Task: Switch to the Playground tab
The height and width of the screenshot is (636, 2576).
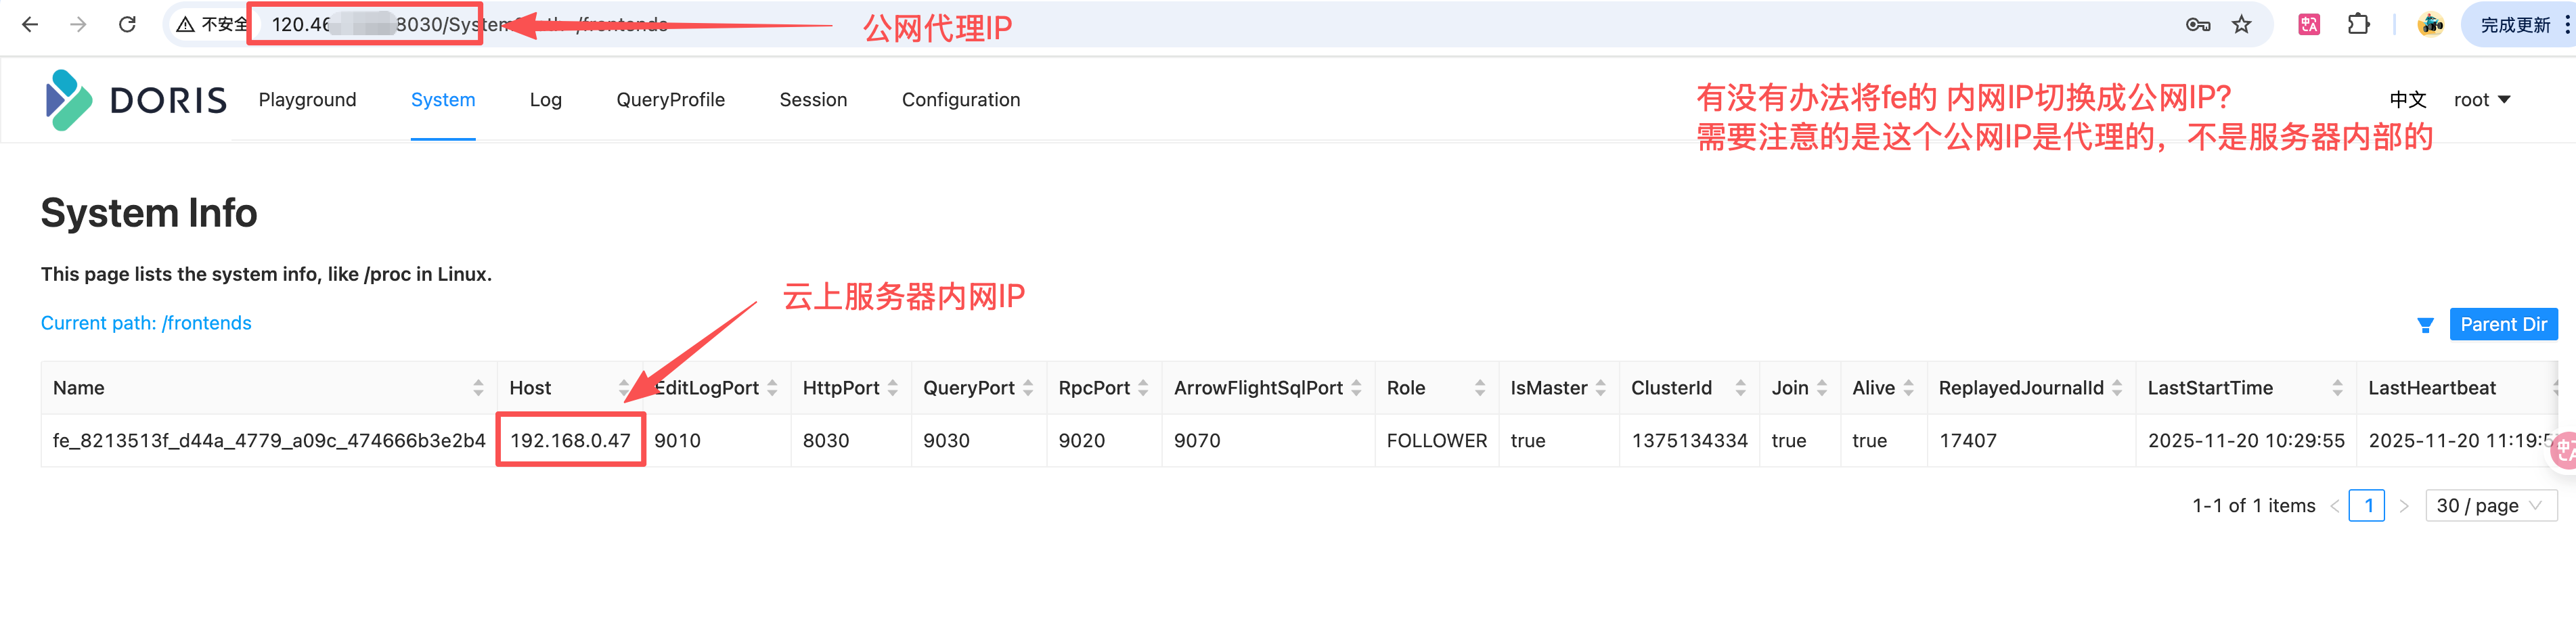Action: point(307,100)
